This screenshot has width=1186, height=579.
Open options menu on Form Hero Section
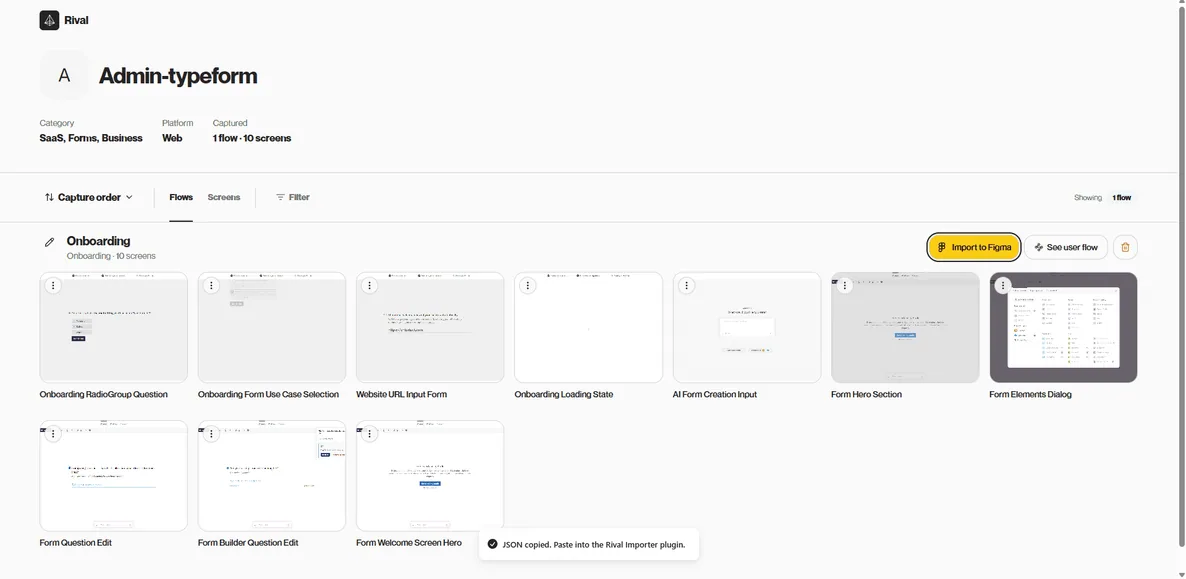845,285
